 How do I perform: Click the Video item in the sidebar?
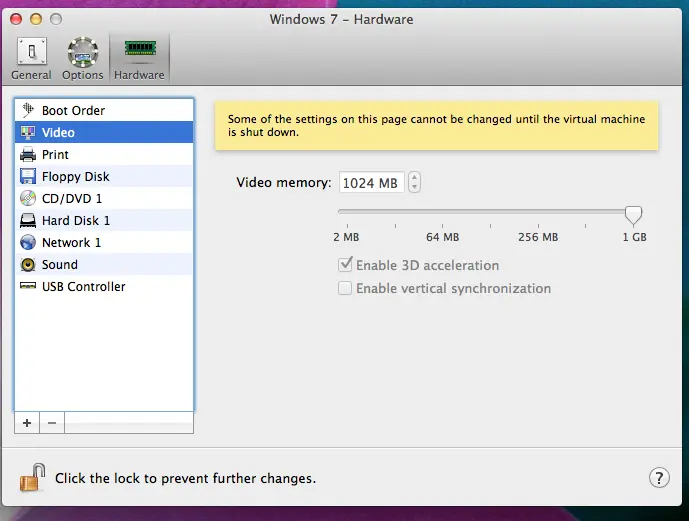(58, 132)
